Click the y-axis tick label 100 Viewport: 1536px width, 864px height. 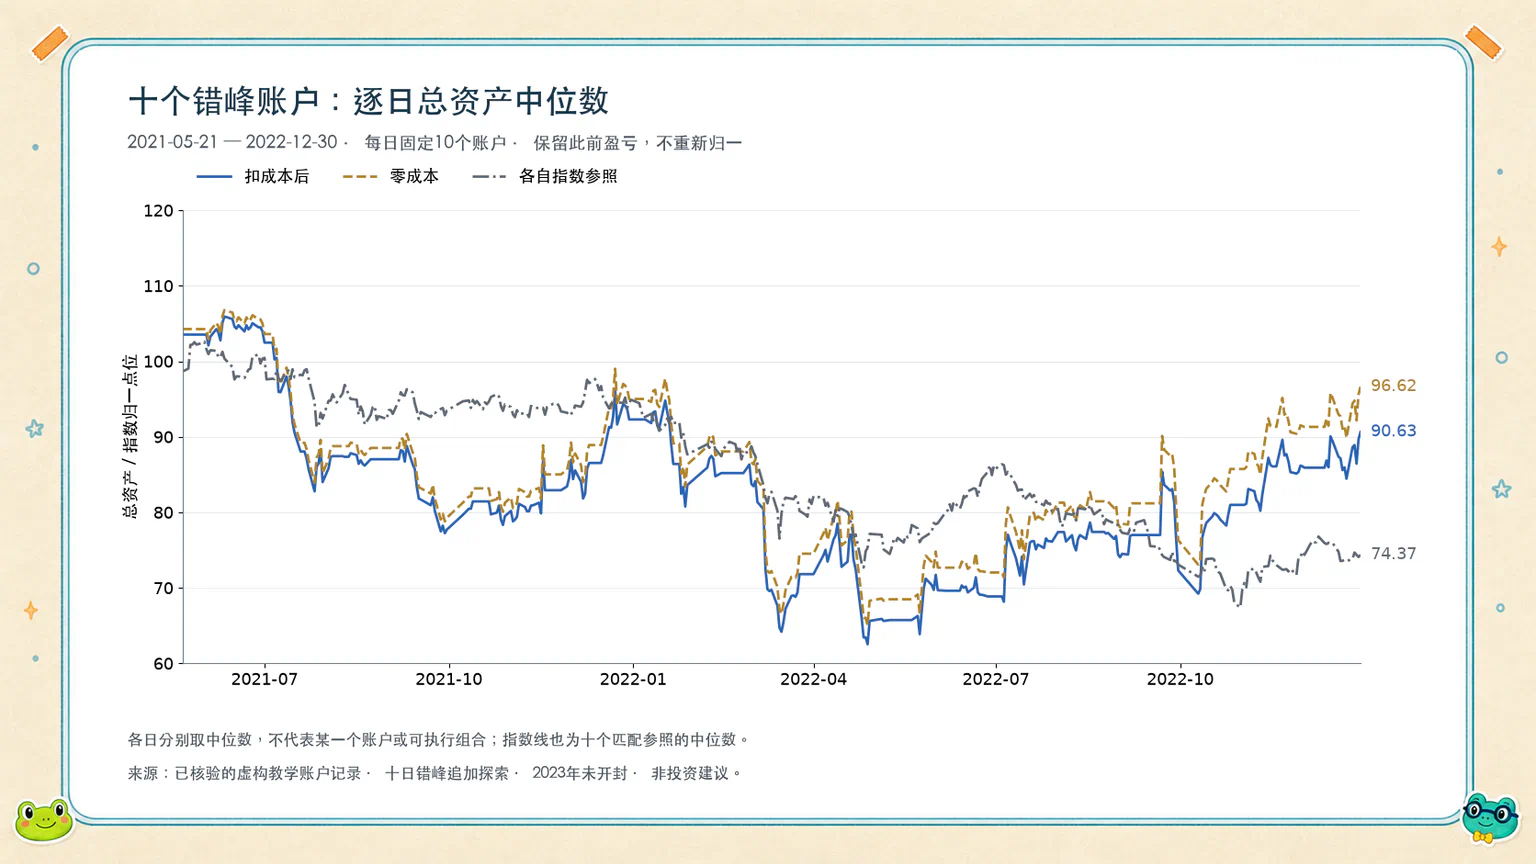click(158, 362)
